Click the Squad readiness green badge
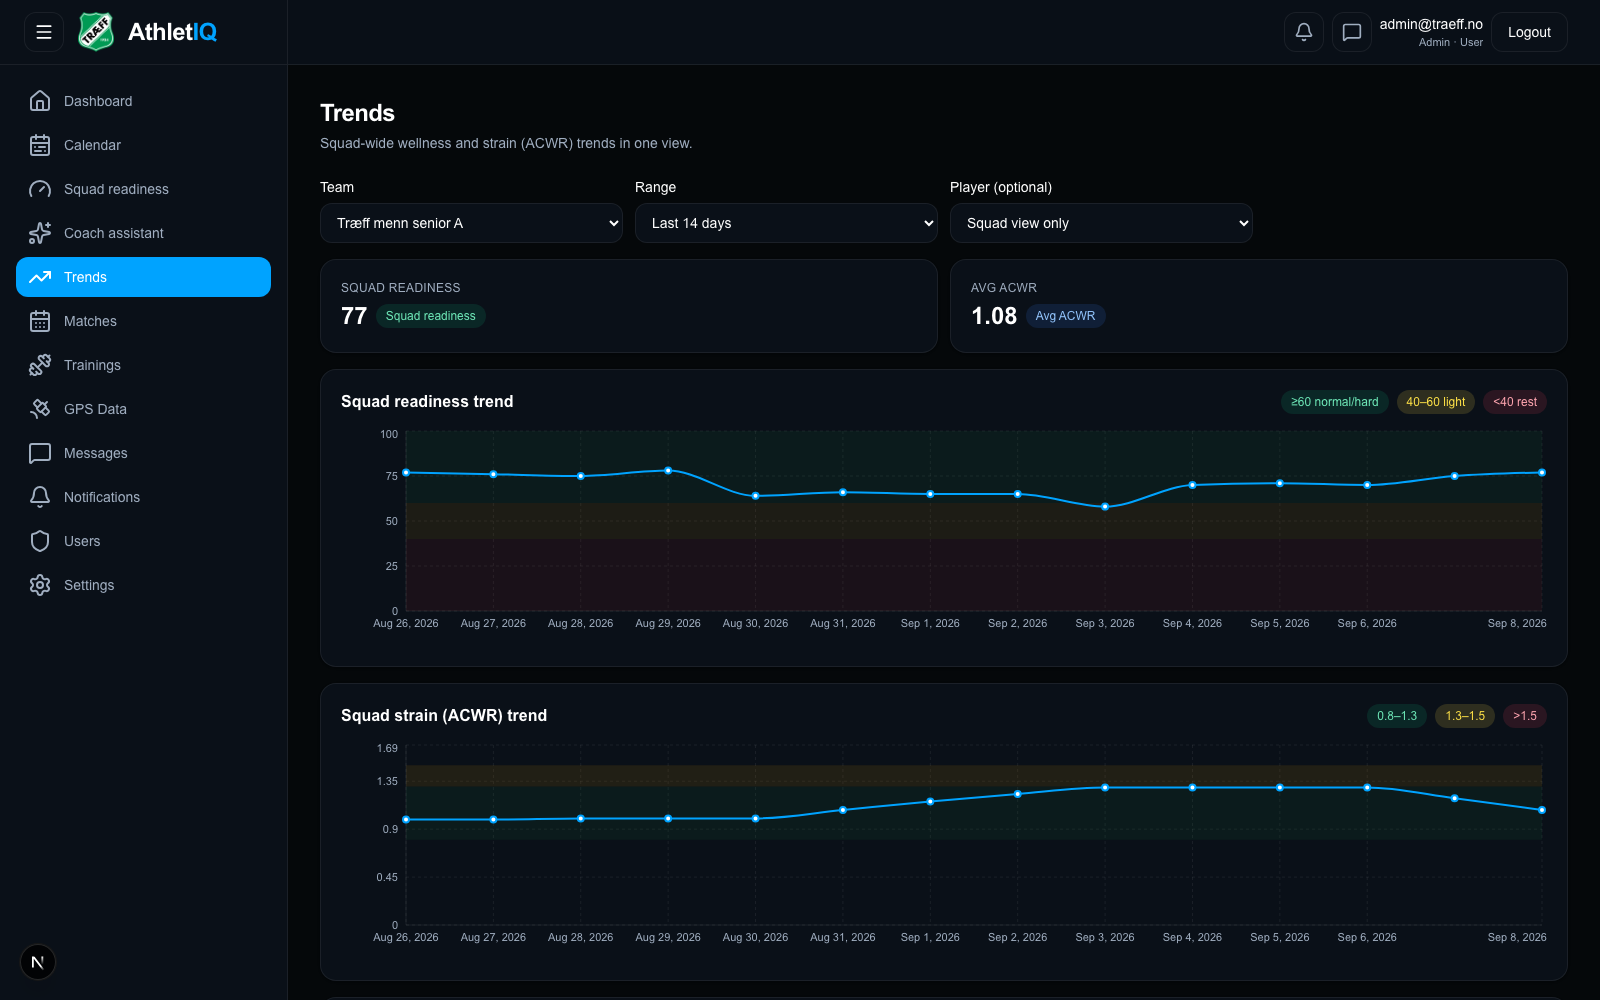 click(431, 316)
